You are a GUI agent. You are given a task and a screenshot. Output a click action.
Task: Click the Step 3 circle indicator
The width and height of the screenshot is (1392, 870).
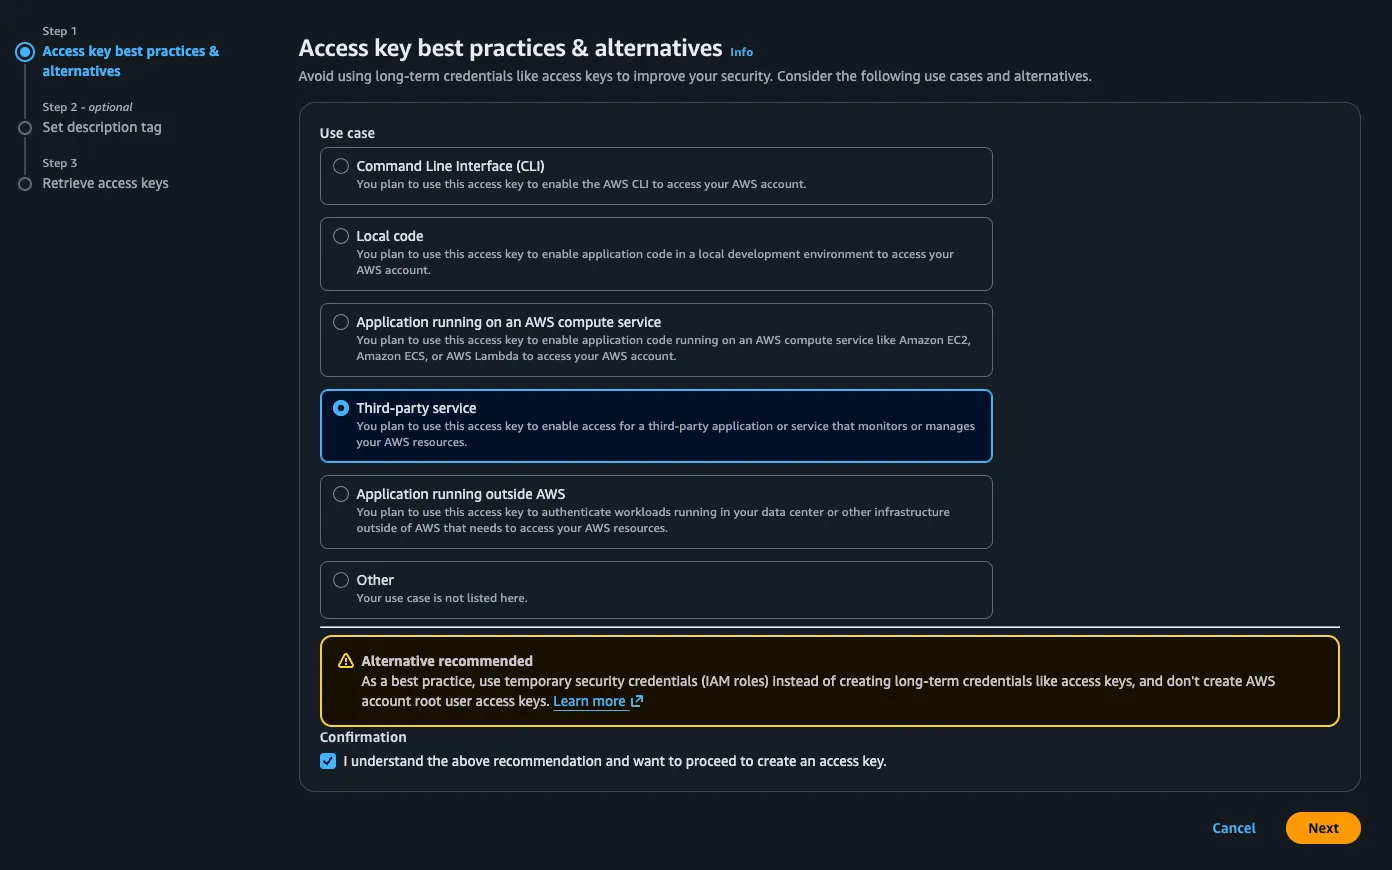(25, 184)
